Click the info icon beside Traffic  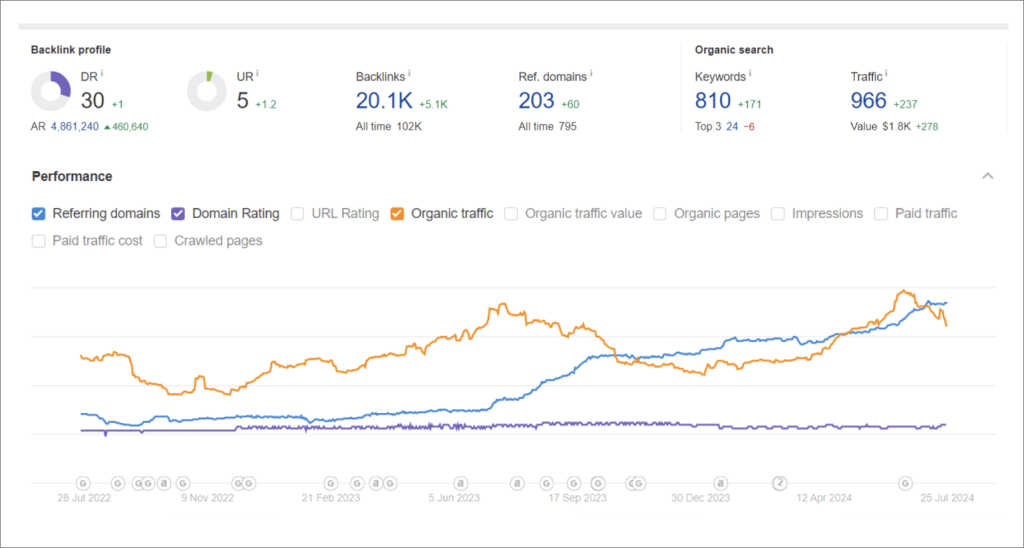888,73
